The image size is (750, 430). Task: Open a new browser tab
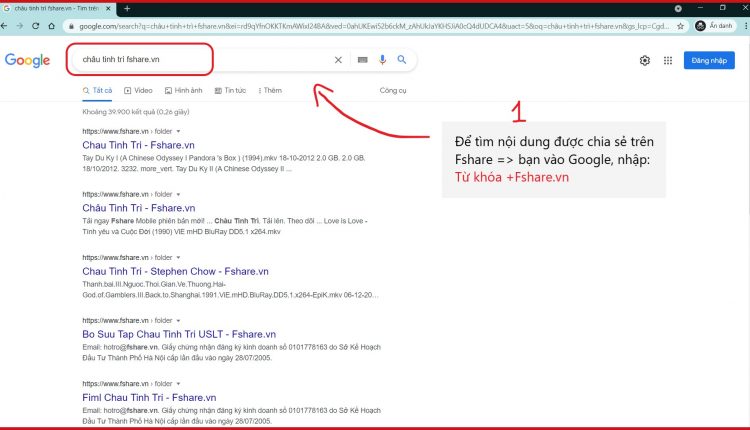point(127,9)
